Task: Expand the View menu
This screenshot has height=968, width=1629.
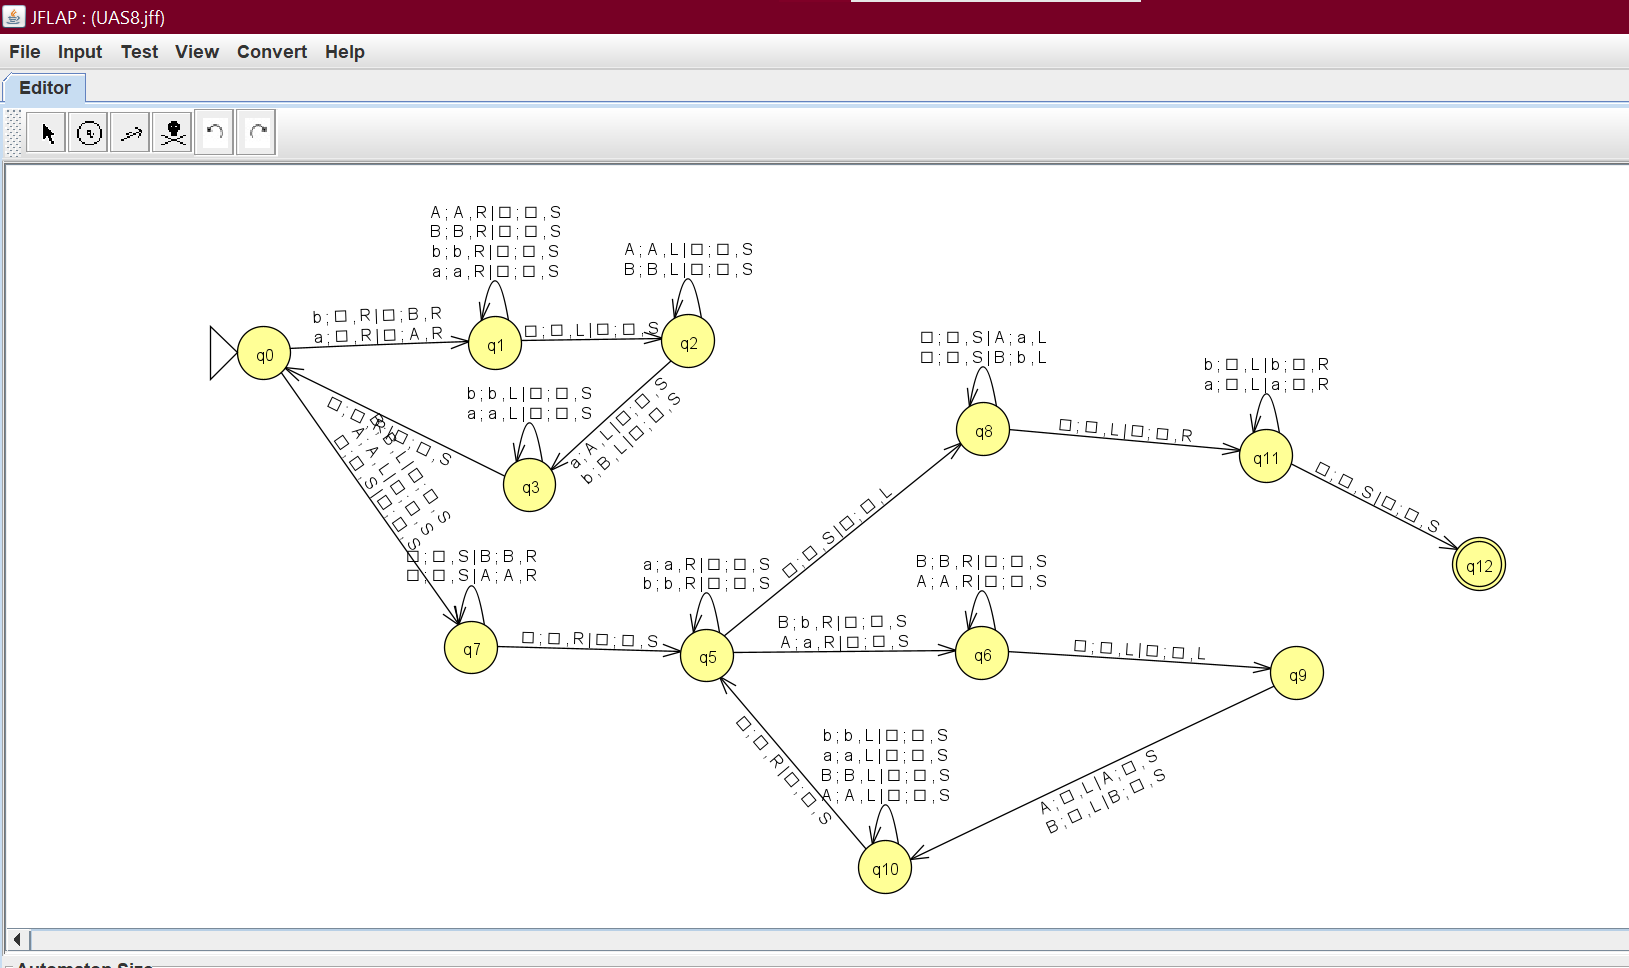Action: [x=197, y=52]
